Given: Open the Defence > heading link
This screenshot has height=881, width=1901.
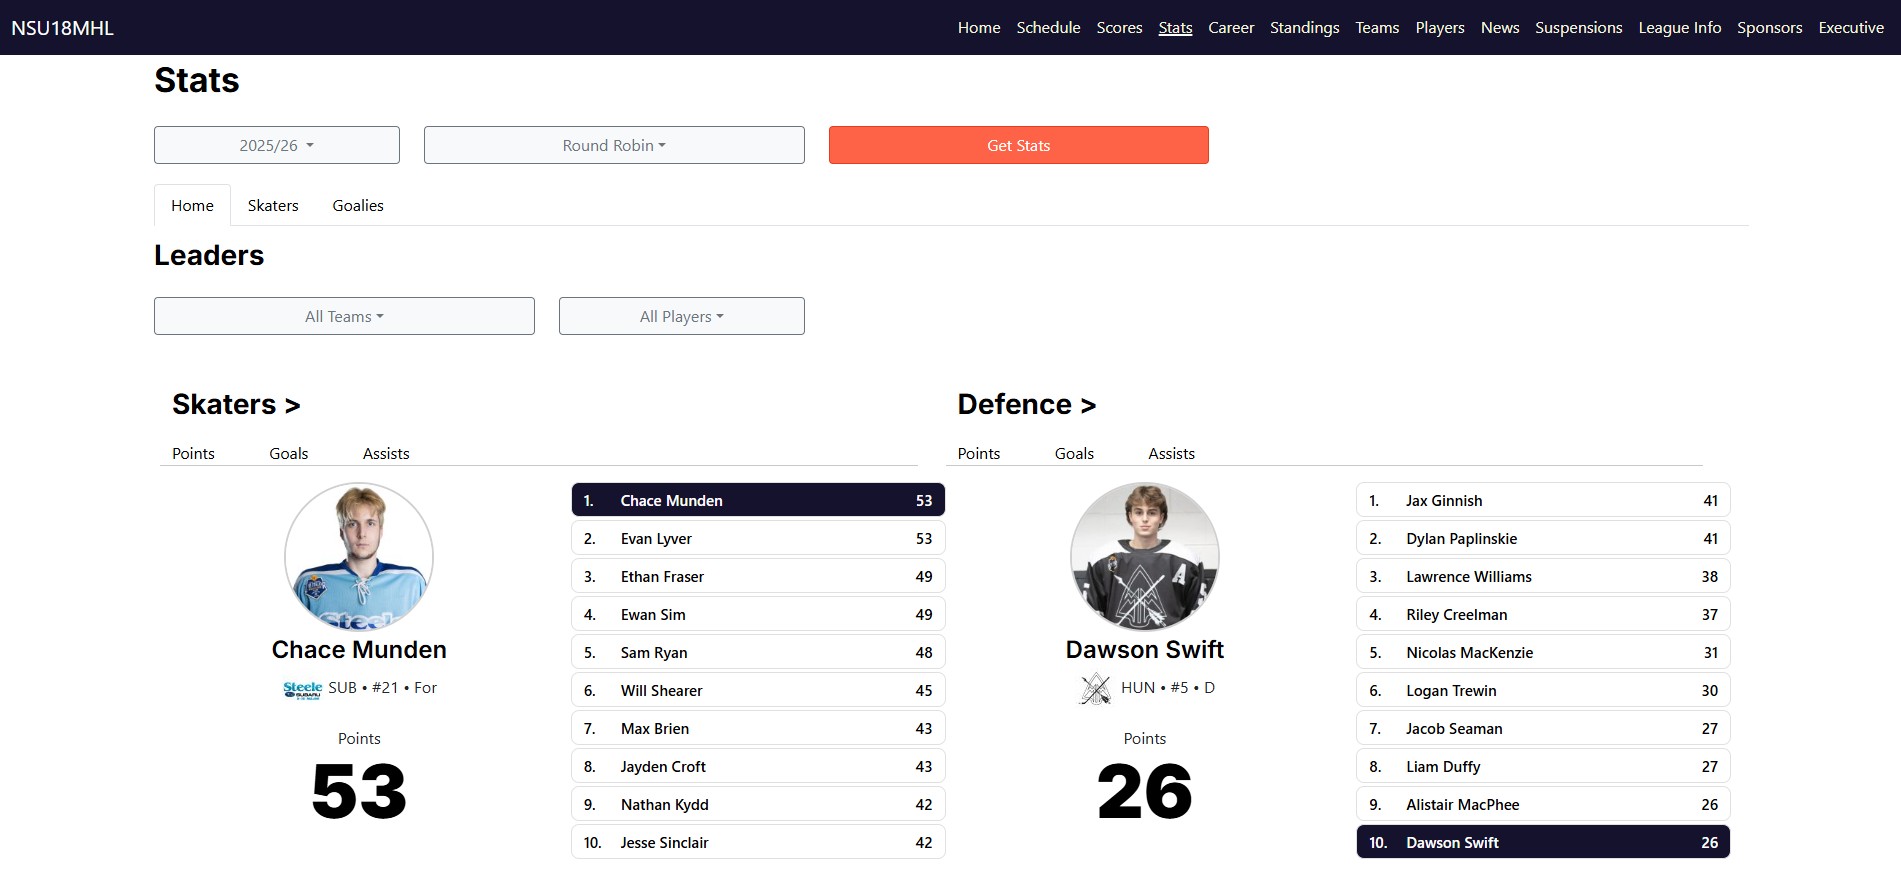Looking at the screenshot, I should tap(1027, 404).
